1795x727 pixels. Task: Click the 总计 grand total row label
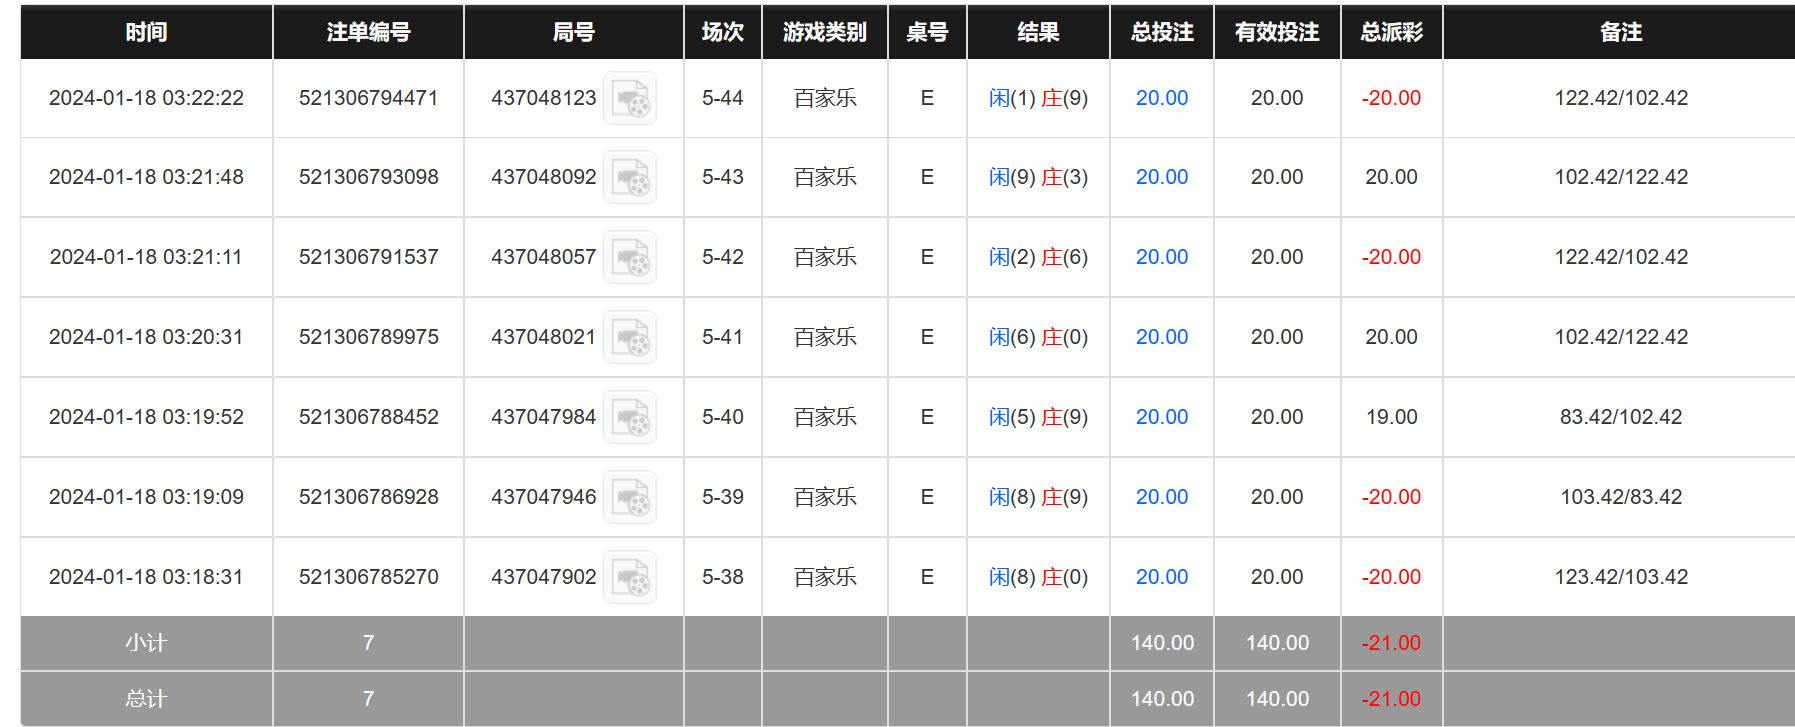146,699
